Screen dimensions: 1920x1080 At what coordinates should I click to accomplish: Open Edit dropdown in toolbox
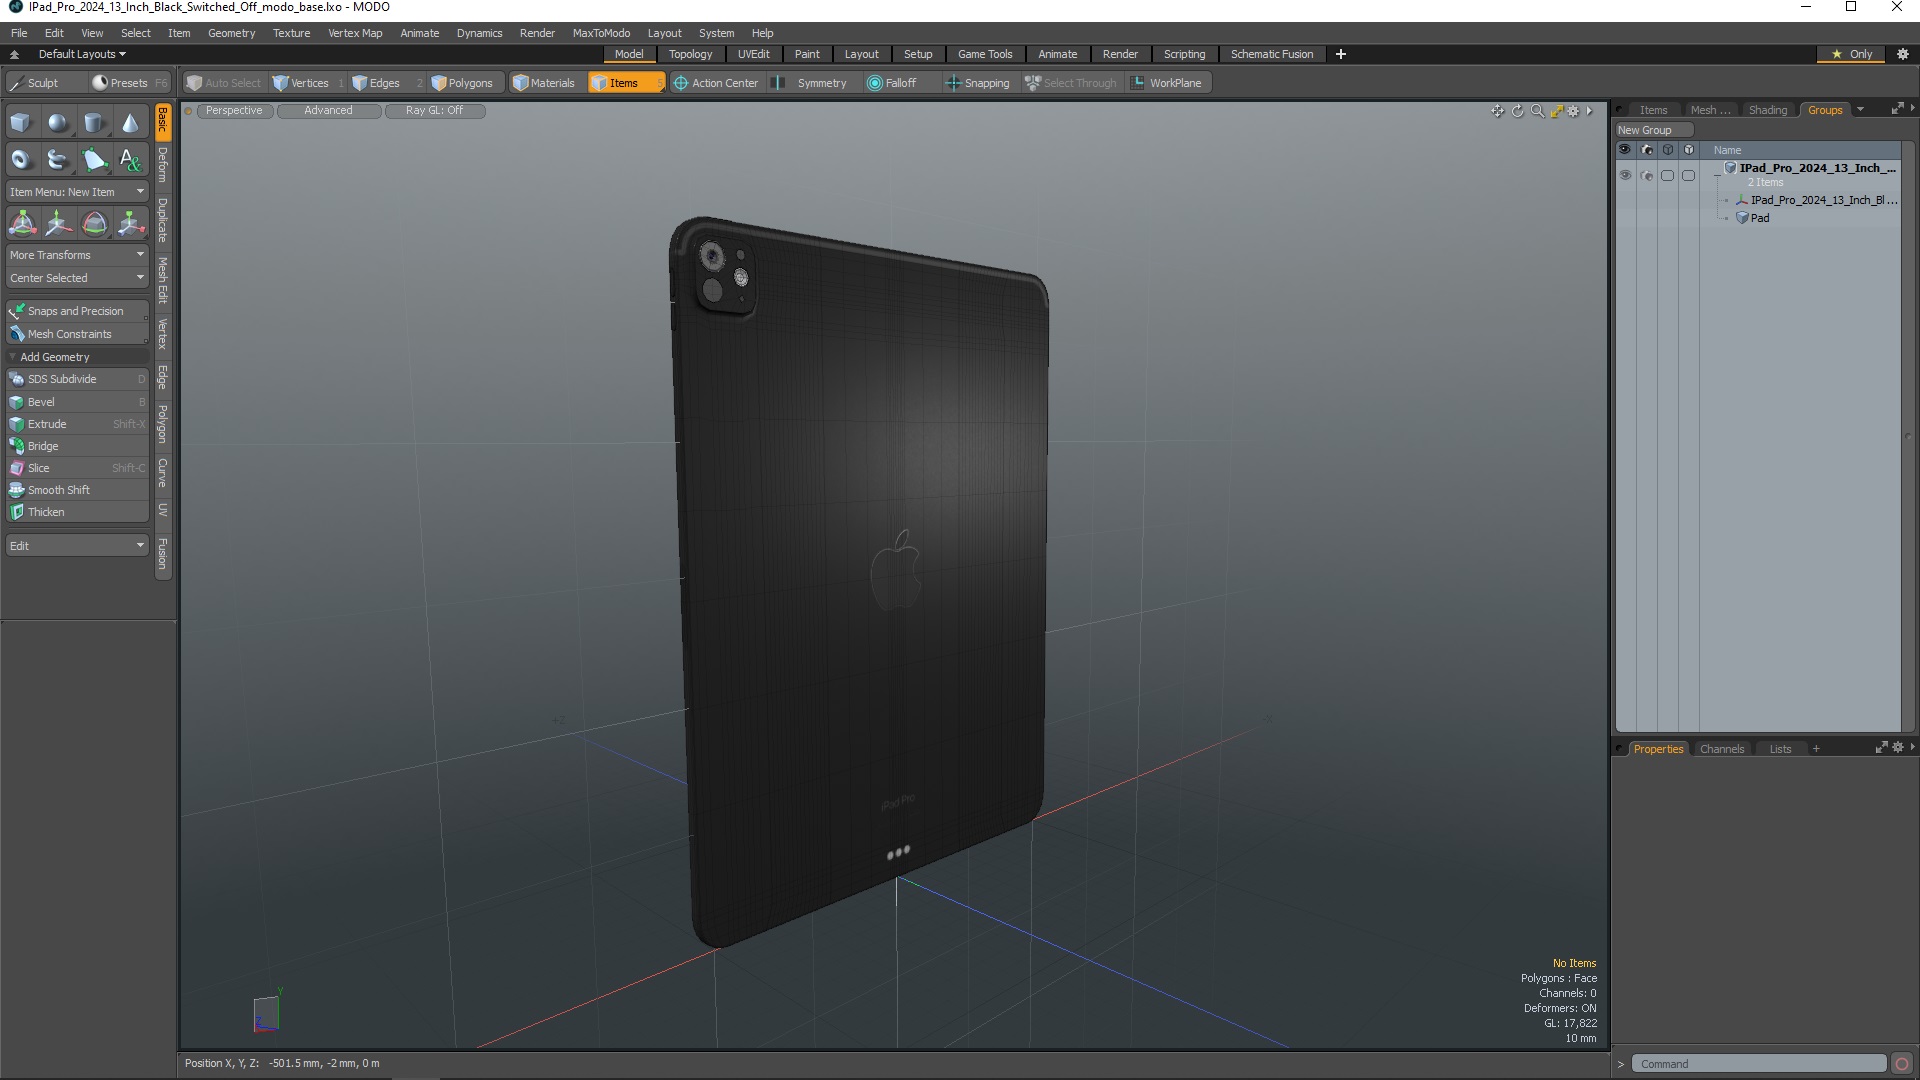coord(77,546)
